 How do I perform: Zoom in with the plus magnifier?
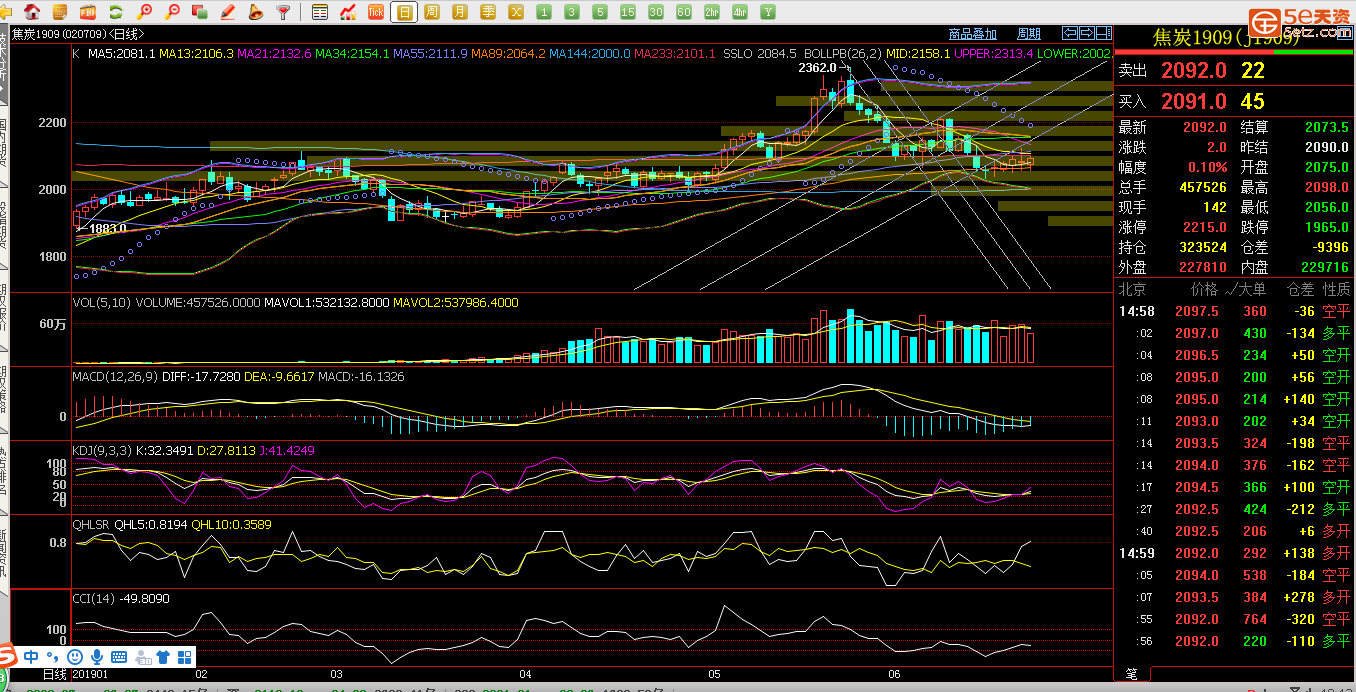coord(145,12)
